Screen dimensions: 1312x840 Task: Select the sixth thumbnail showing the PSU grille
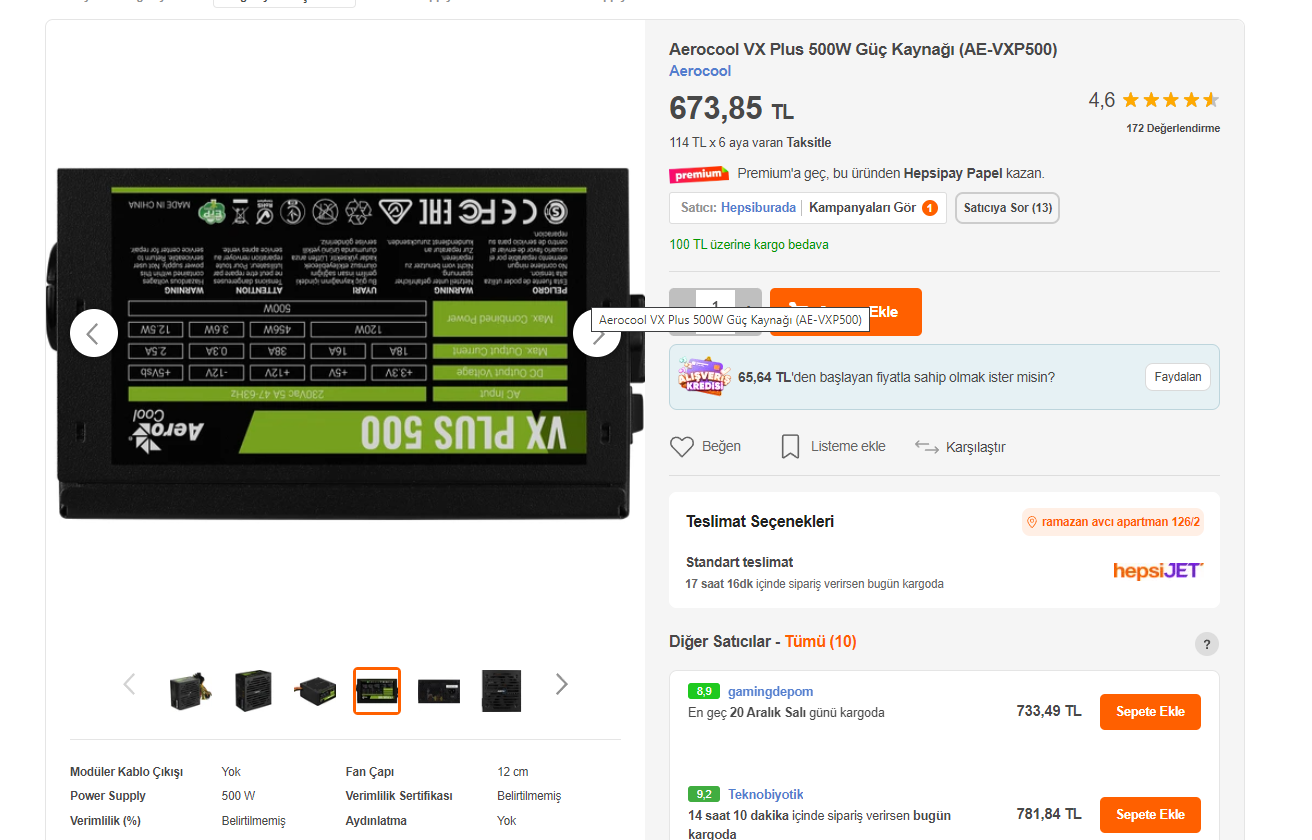click(x=501, y=690)
